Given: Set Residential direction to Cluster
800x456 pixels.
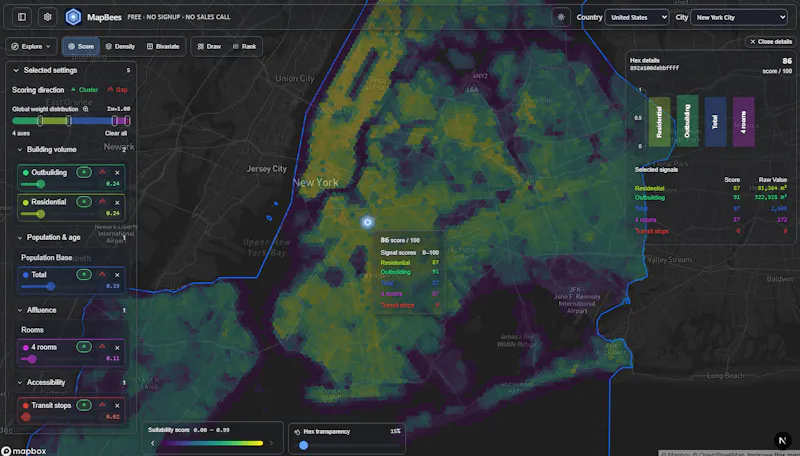Looking at the screenshot, I should (84, 202).
